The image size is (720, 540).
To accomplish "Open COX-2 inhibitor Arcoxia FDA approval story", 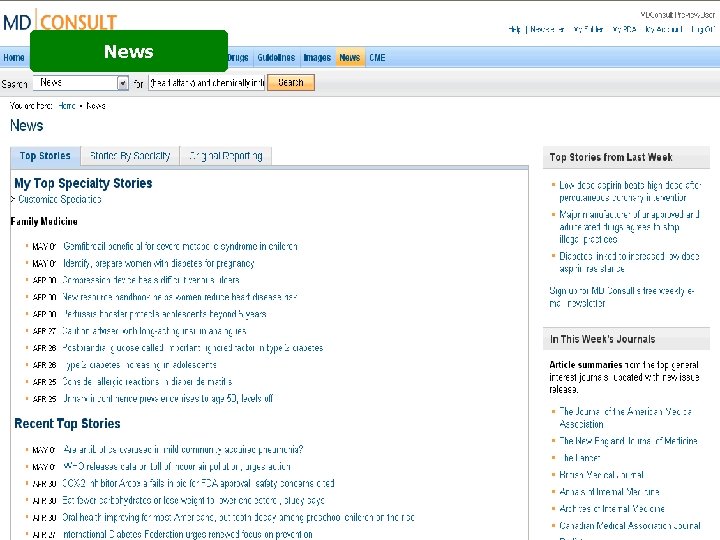I will (198, 484).
